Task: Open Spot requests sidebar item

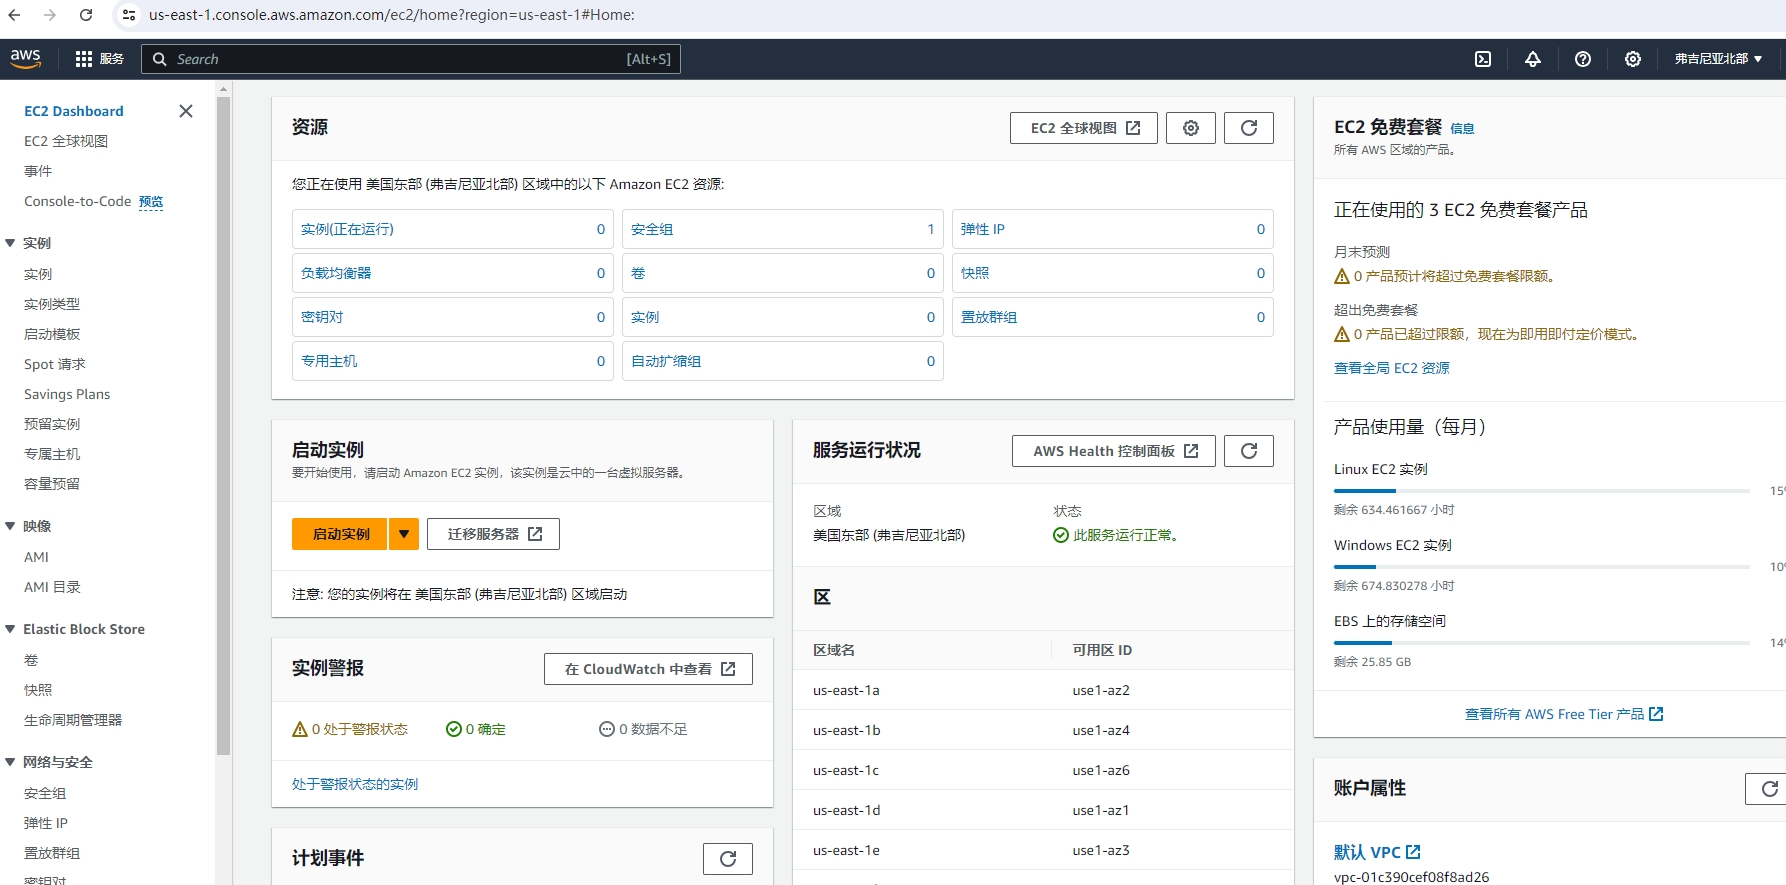Action: pyautogui.click(x=55, y=364)
